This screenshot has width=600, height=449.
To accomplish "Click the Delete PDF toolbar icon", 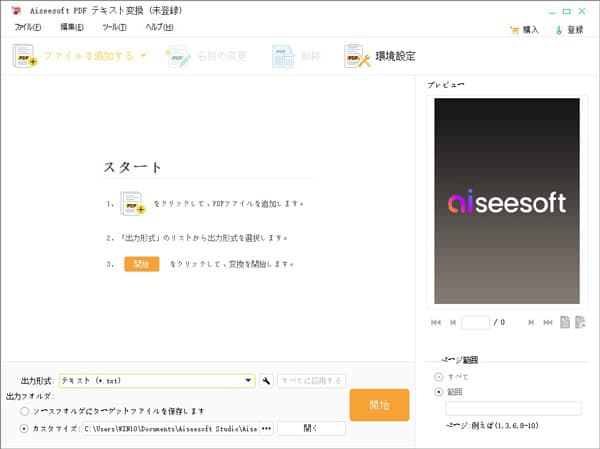I will click(x=283, y=56).
